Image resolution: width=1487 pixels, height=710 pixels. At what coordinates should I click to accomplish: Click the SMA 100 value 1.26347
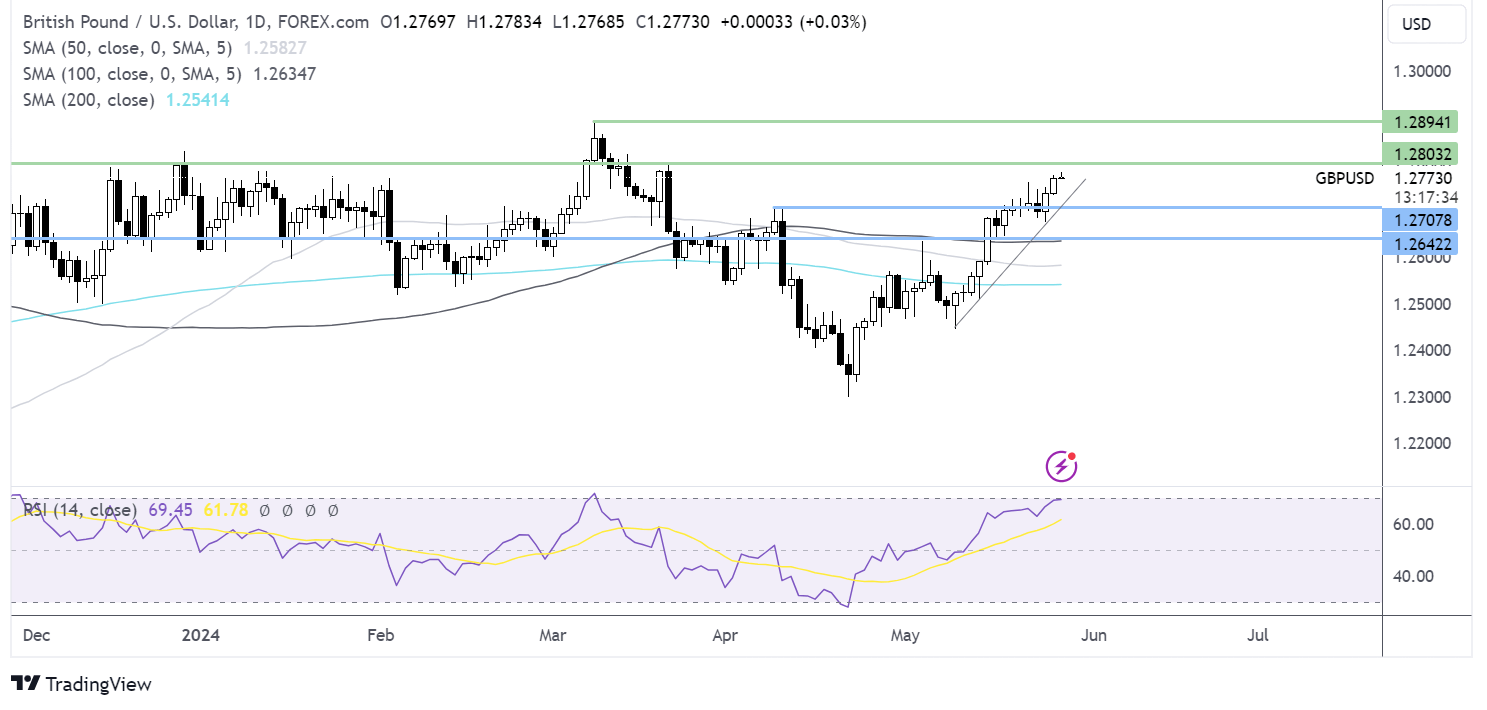point(284,73)
